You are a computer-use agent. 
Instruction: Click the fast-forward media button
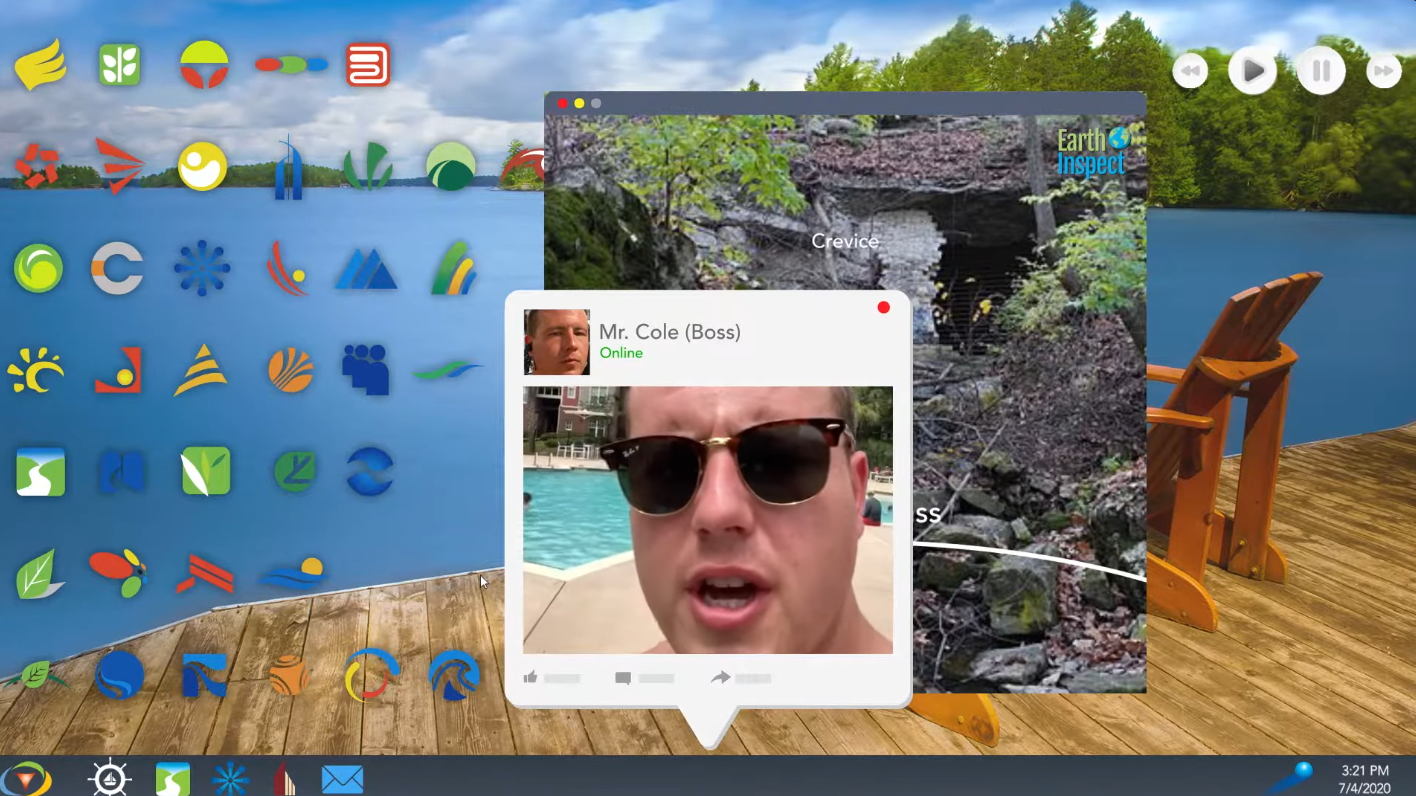[1384, 71]
